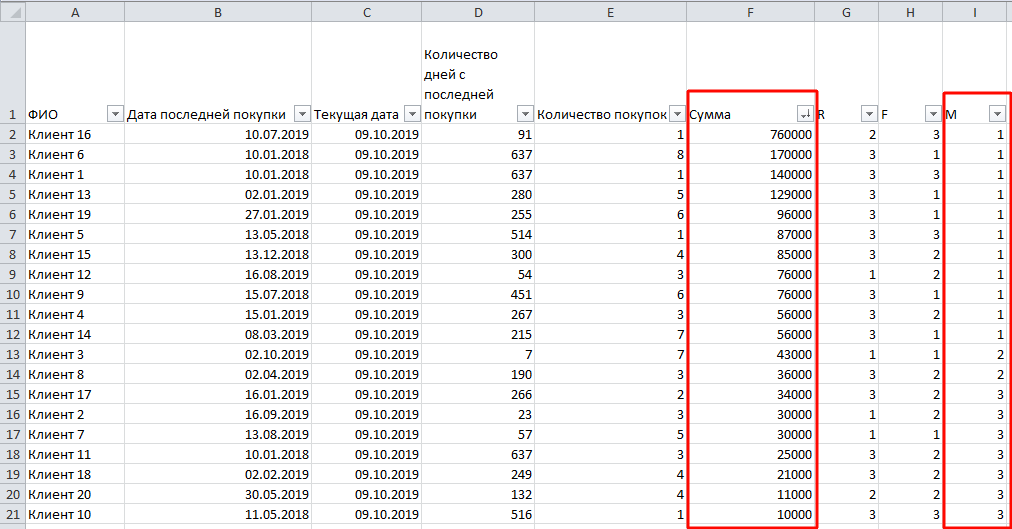
Task: Select row 2 by its row number
Action: pyautogui.click(x=12, y=134)
